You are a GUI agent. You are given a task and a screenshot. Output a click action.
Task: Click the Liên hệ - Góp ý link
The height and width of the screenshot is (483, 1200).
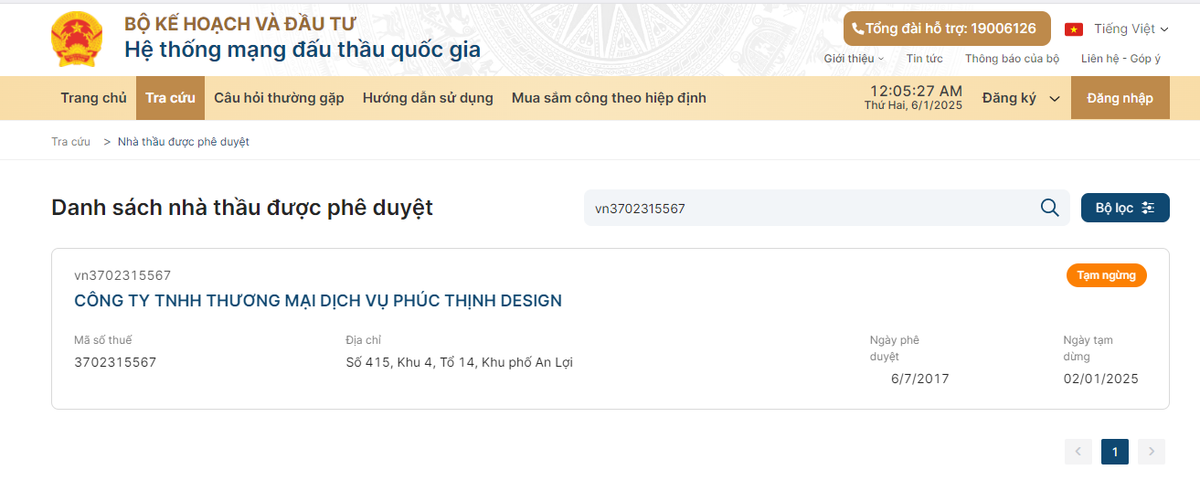[x=1121, y=59]
